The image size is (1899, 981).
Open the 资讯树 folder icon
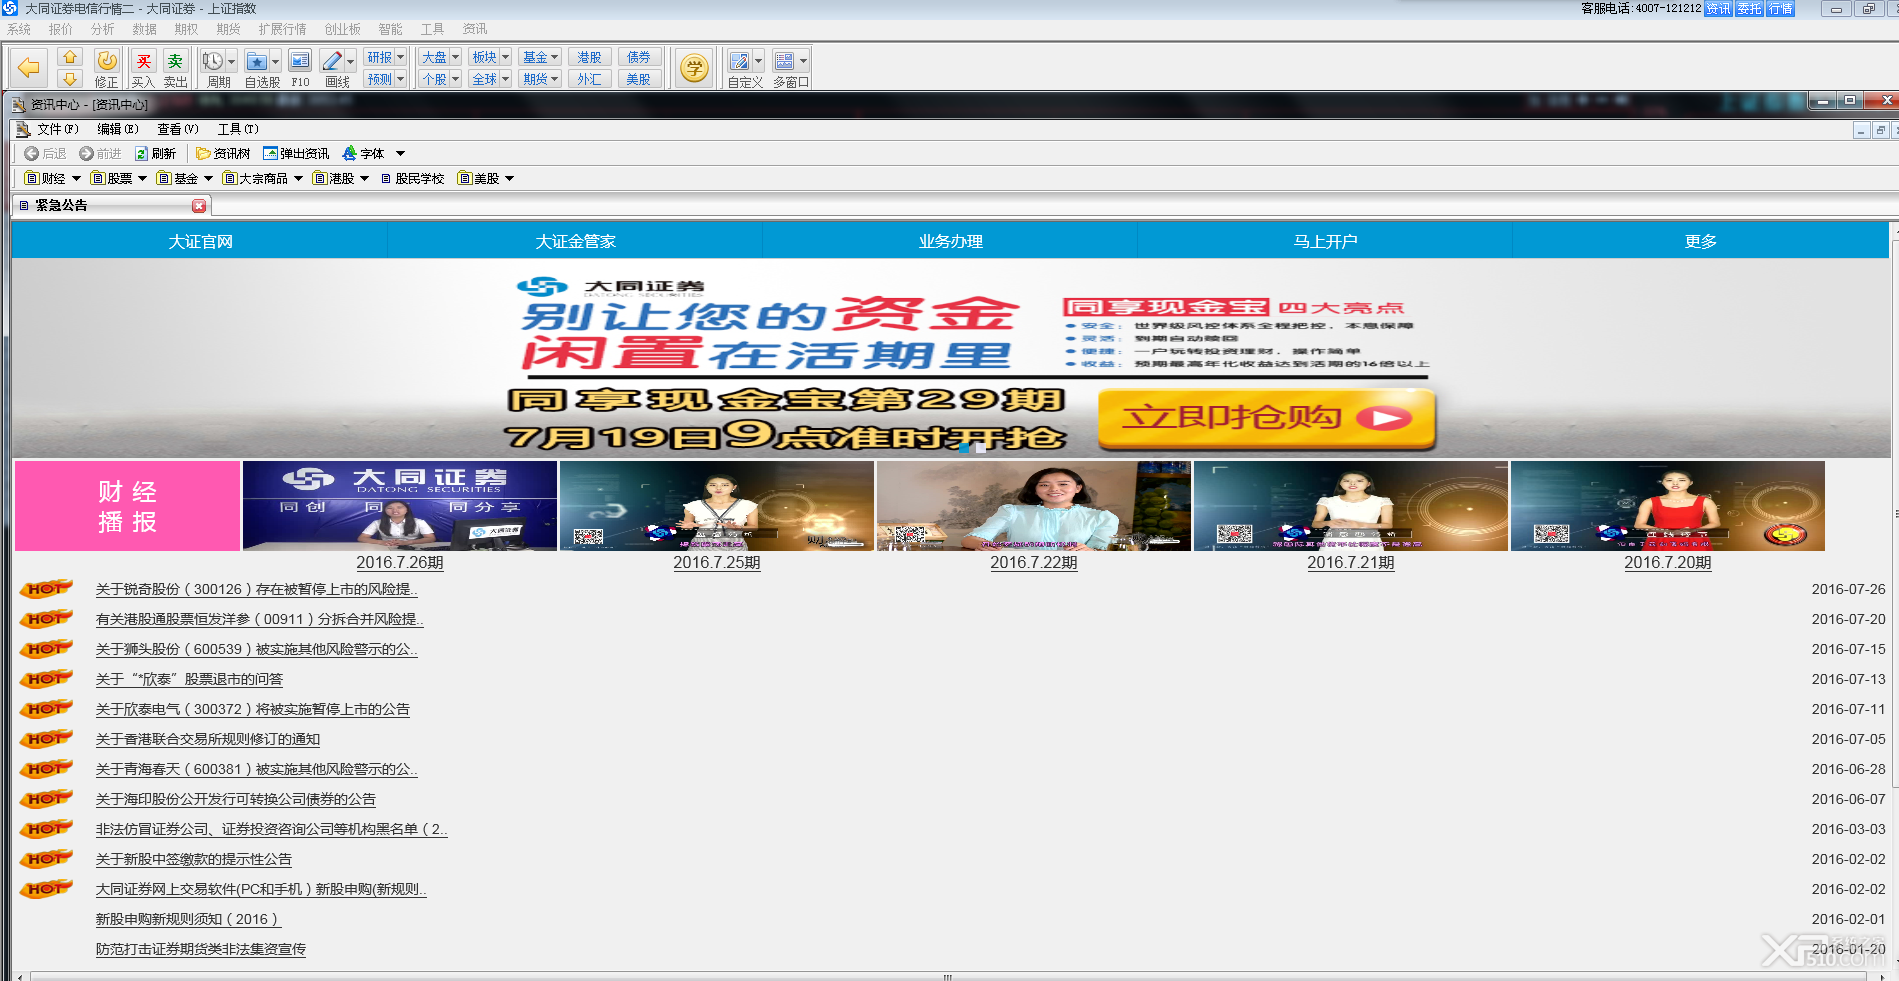point(203,153)
